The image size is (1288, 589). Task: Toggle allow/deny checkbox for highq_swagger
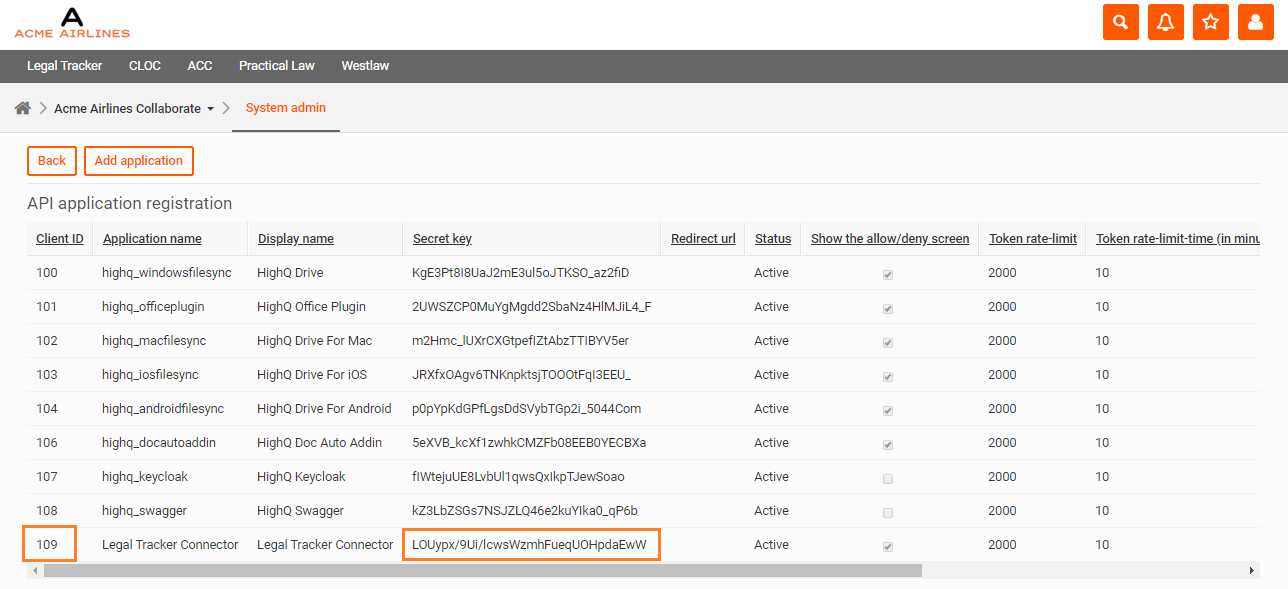click(888, 513)
